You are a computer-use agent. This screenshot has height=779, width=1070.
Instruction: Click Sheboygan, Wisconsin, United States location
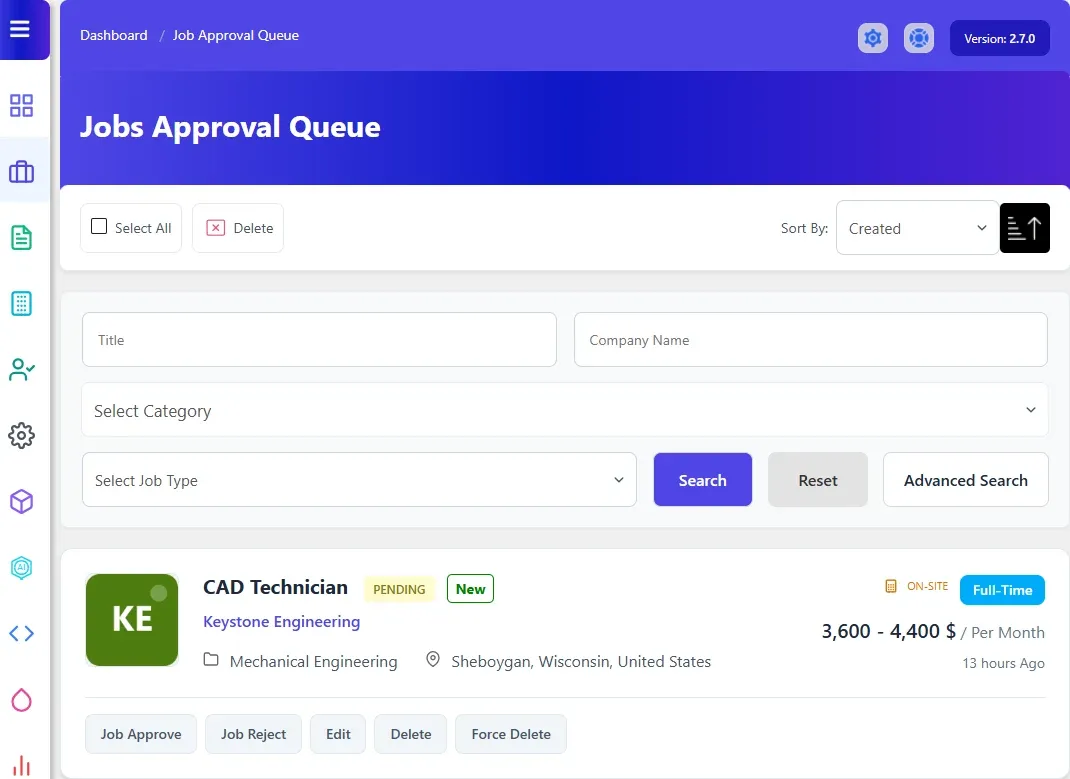(x=581, y=661)
